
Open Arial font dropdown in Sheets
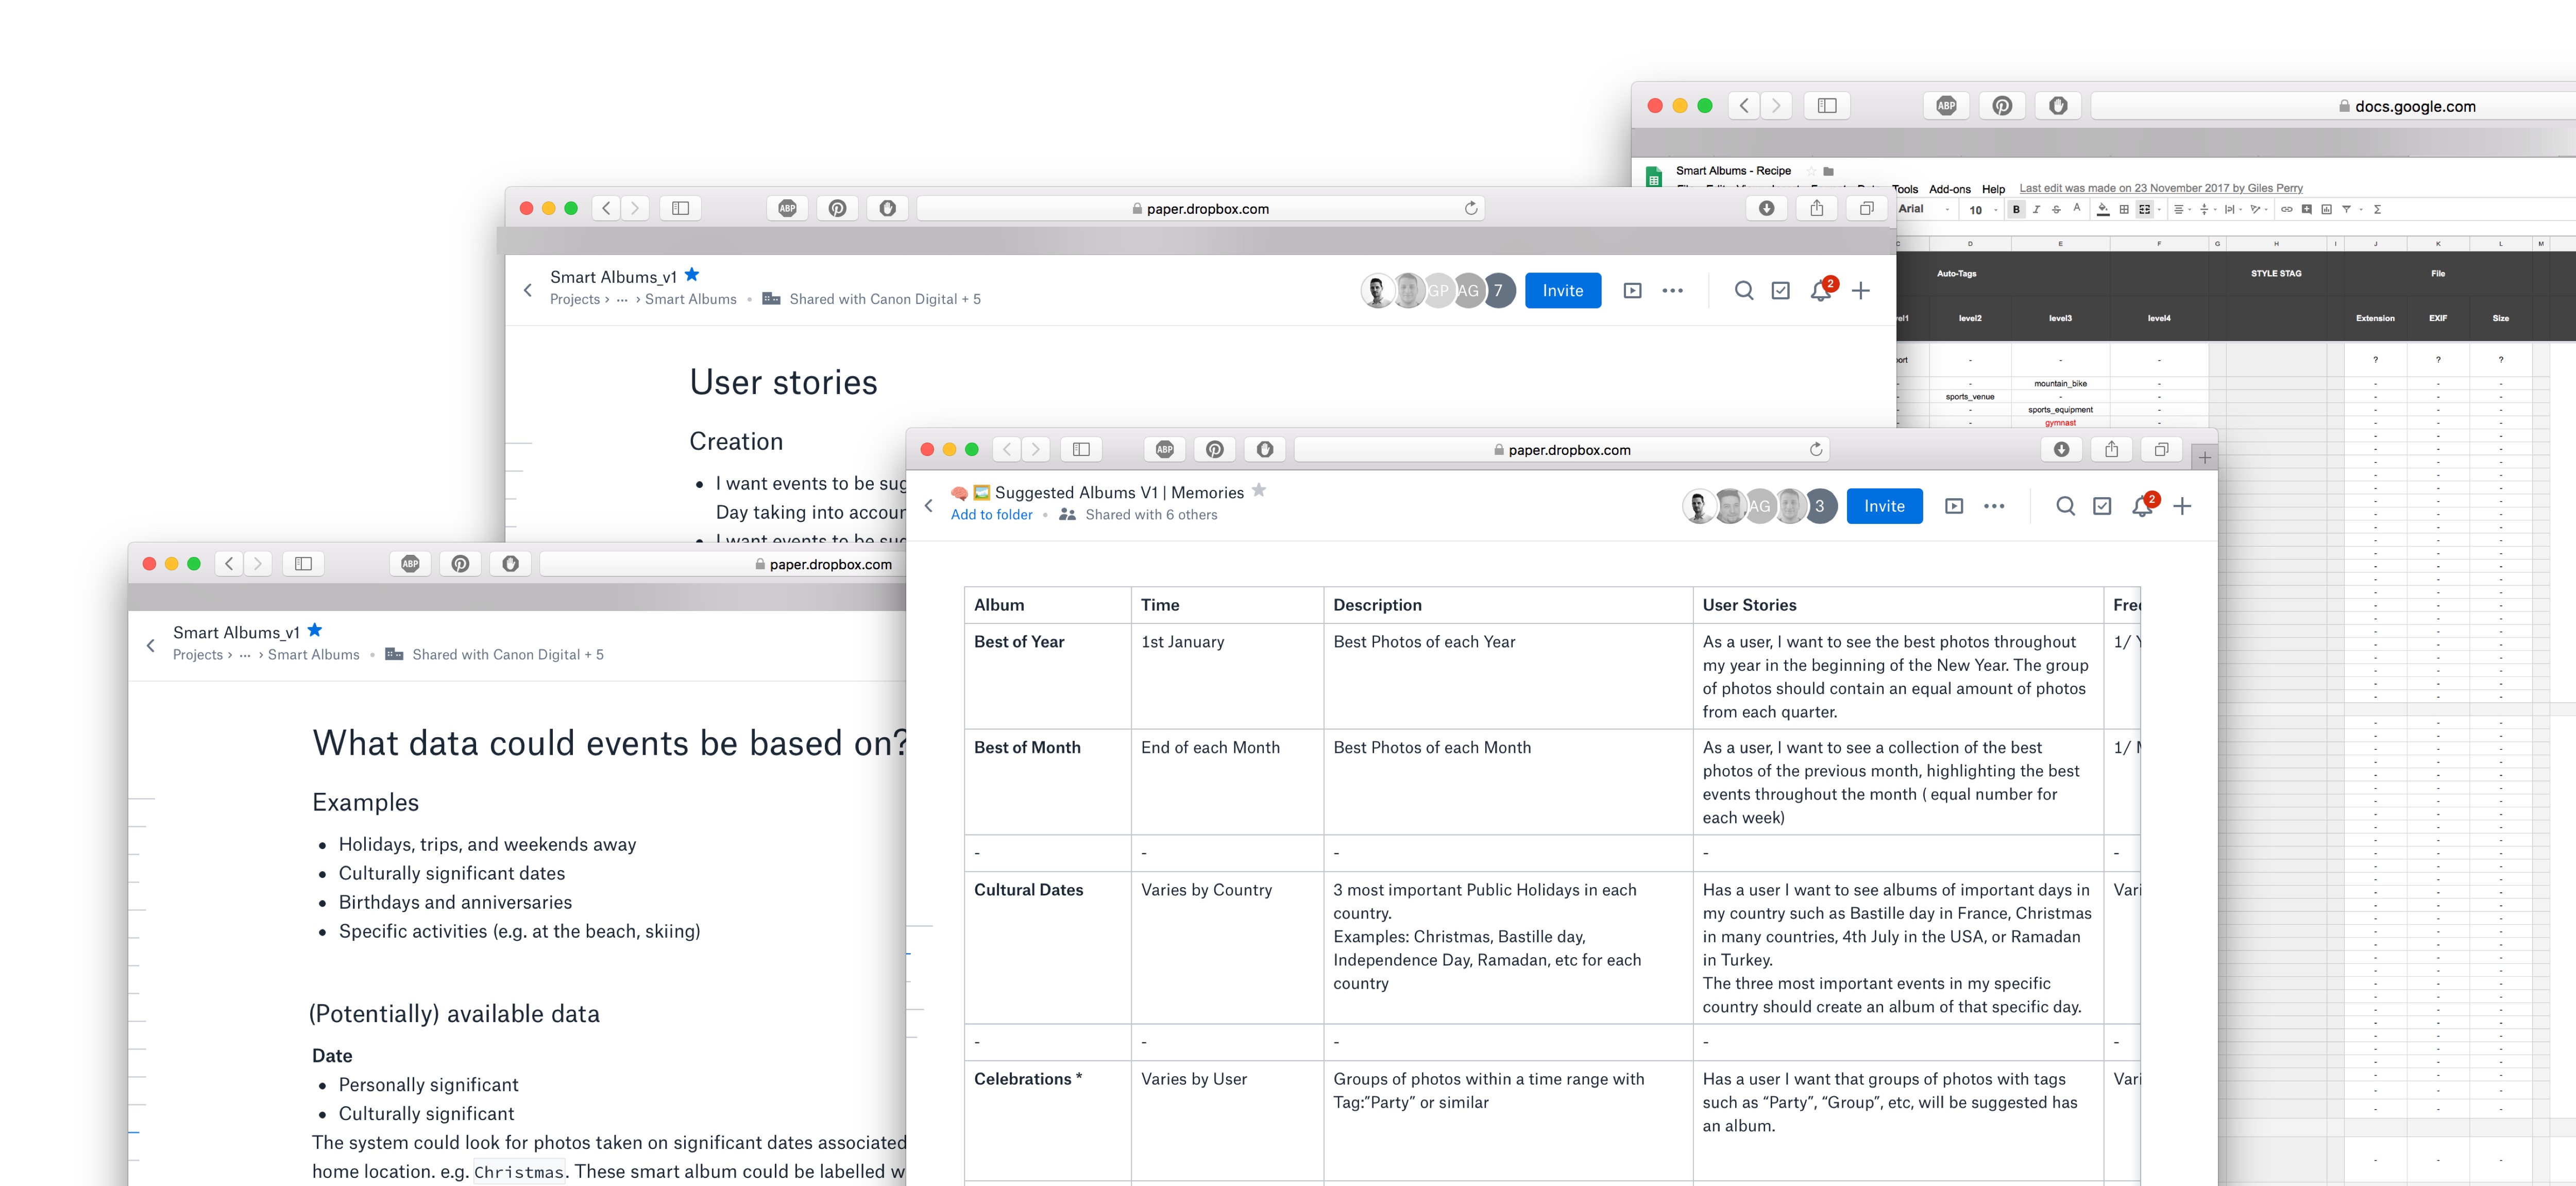(1925, 209)
